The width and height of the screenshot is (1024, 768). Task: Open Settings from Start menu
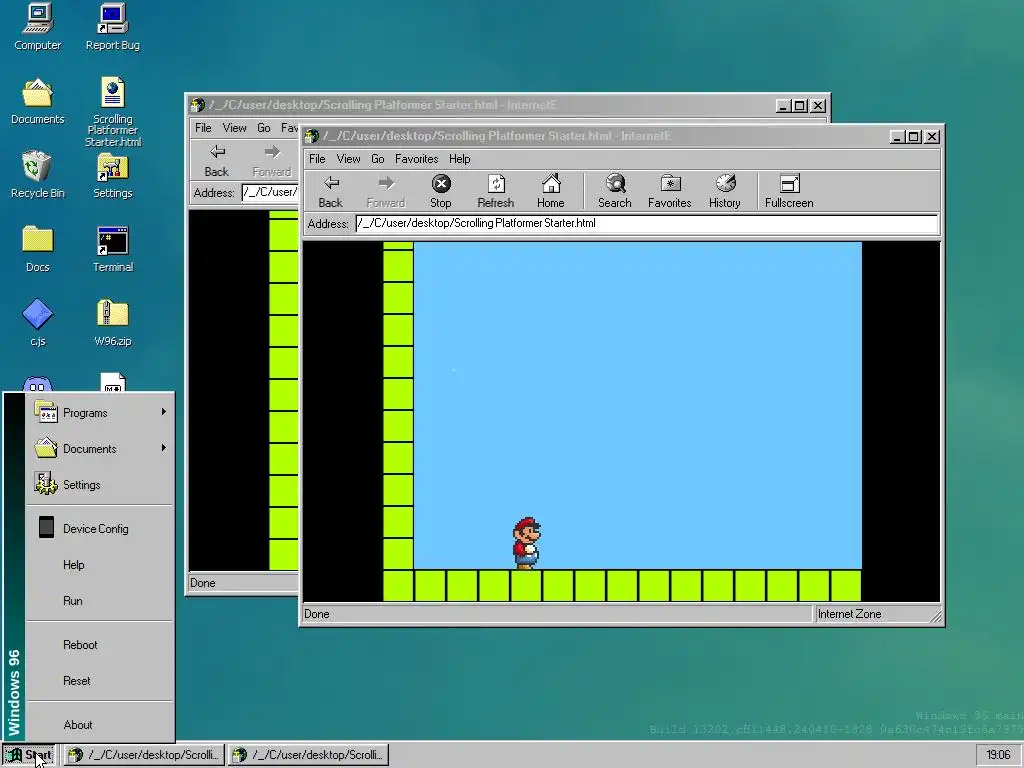point(100,485)
